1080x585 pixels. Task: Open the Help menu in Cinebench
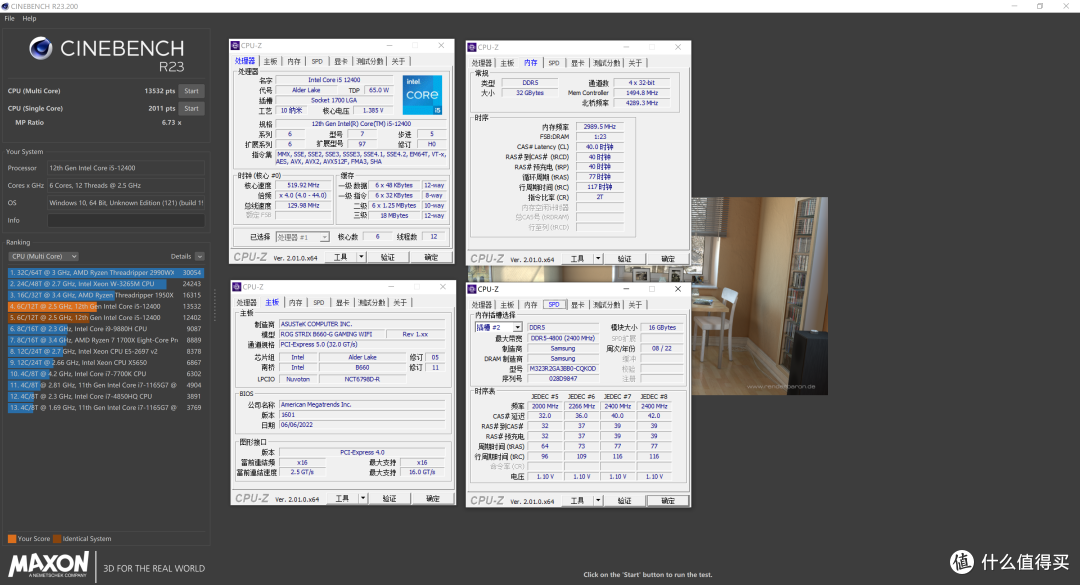pos(29,19)
